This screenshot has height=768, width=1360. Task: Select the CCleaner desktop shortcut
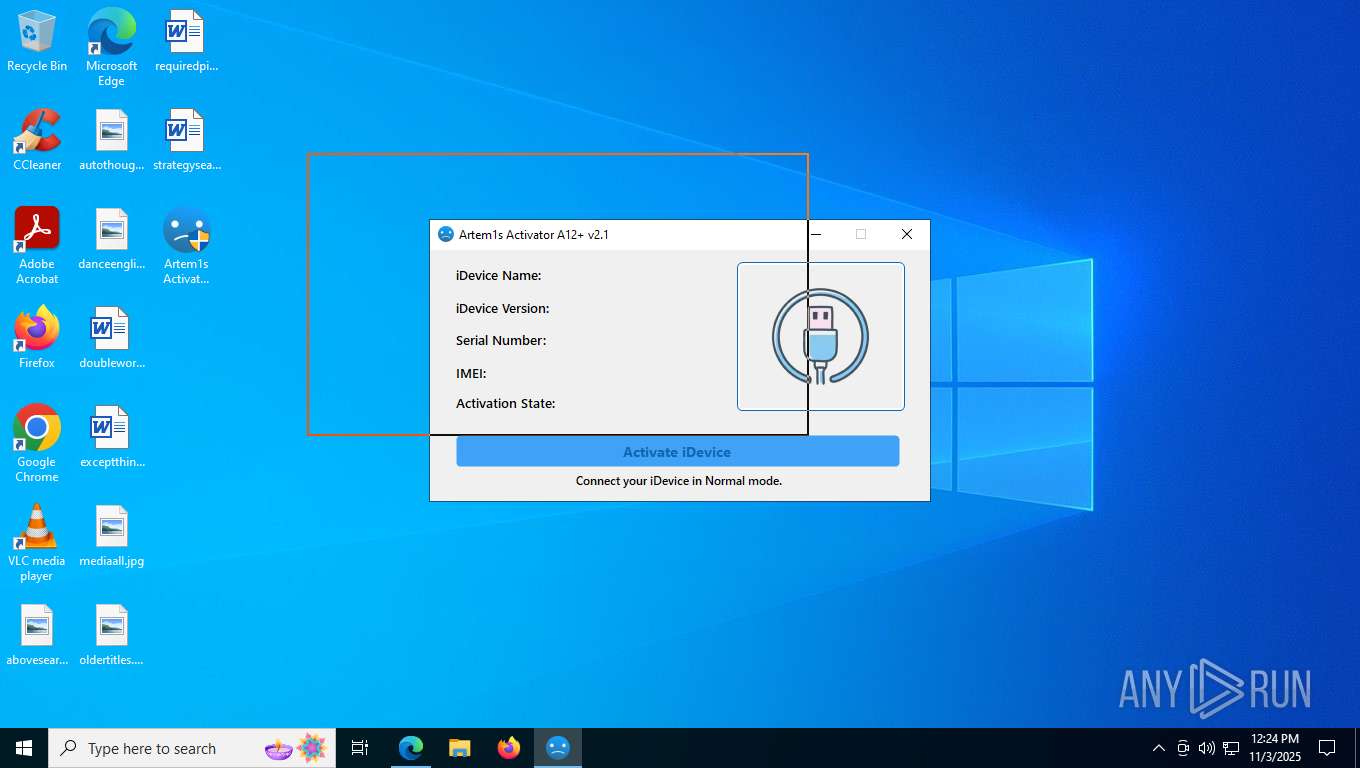coord(37,140)
